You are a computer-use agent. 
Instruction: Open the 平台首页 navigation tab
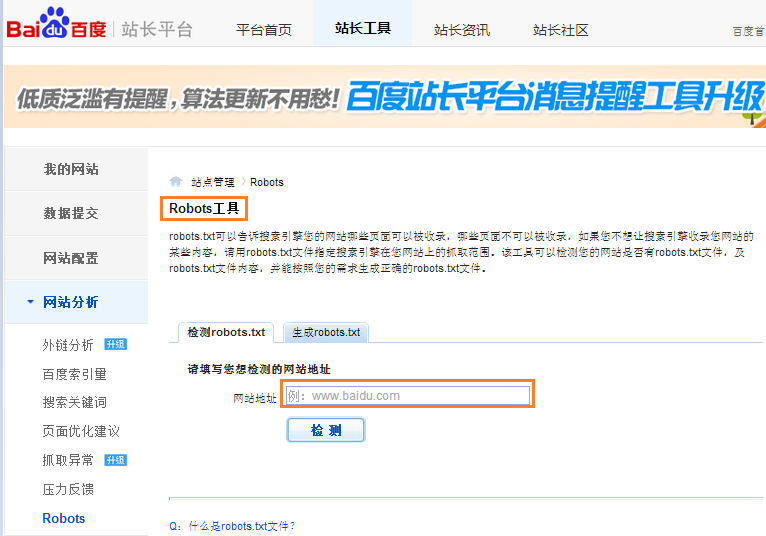(264, 30)
